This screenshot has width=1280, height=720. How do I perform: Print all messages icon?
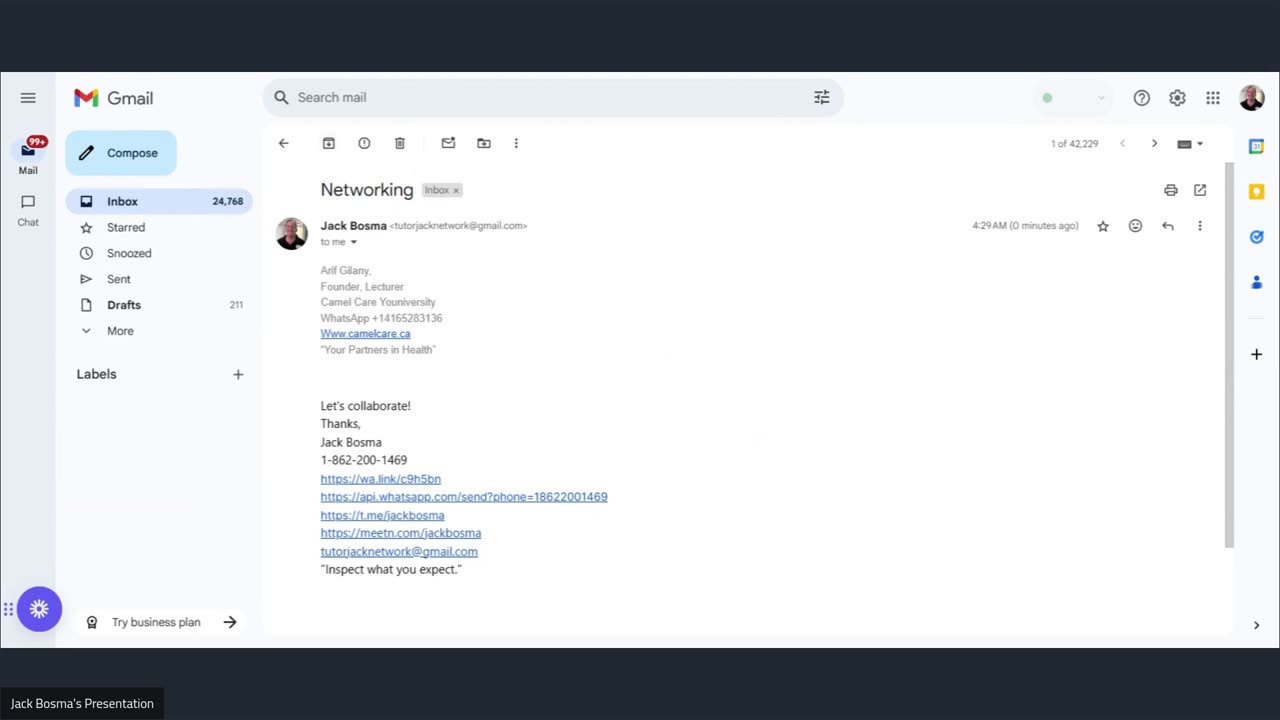pyautogui.click(x=1171, y=190)
